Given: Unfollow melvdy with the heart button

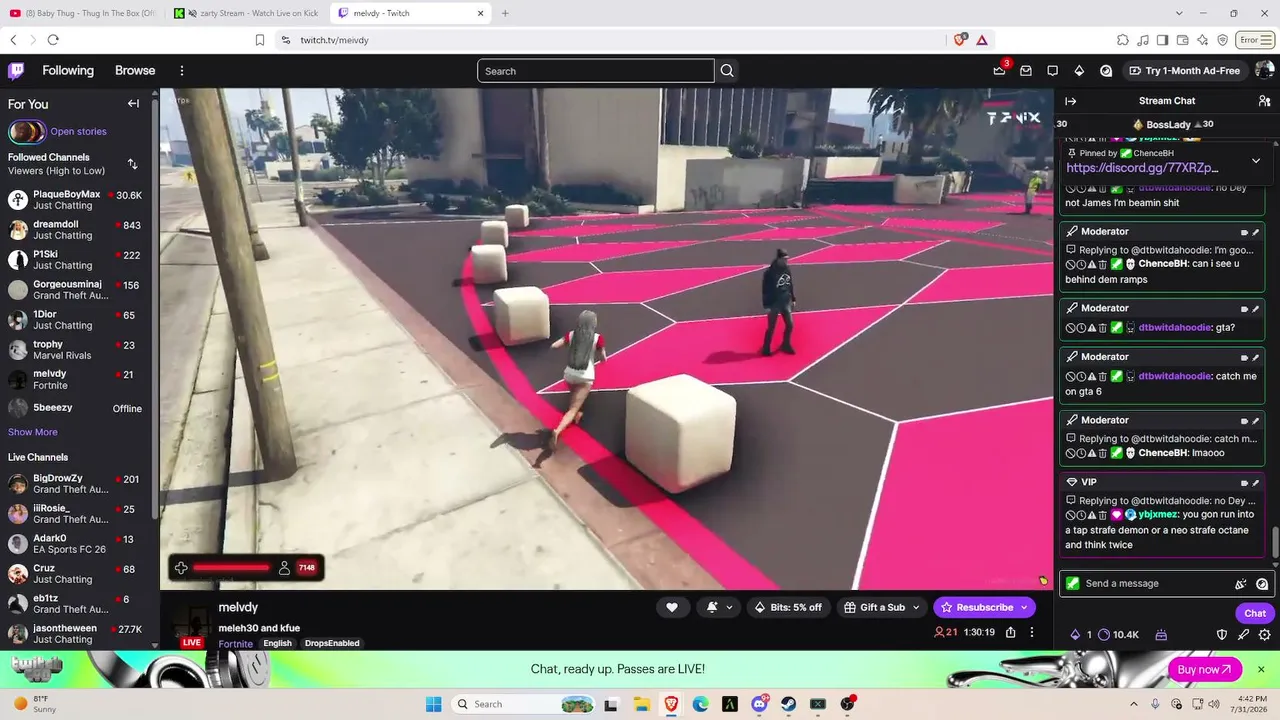Looking at the screenshot, I should [672, 607].
